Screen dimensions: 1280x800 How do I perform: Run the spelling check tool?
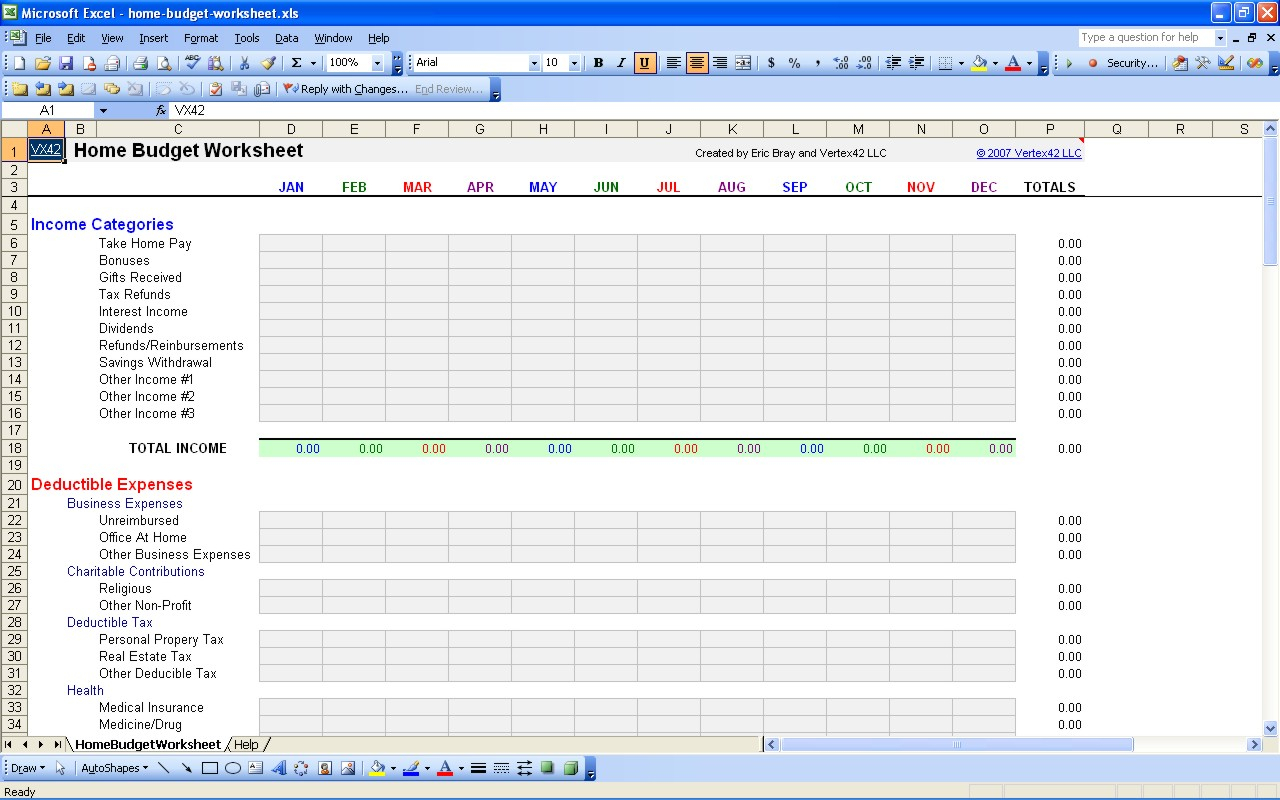pos(192,63)
